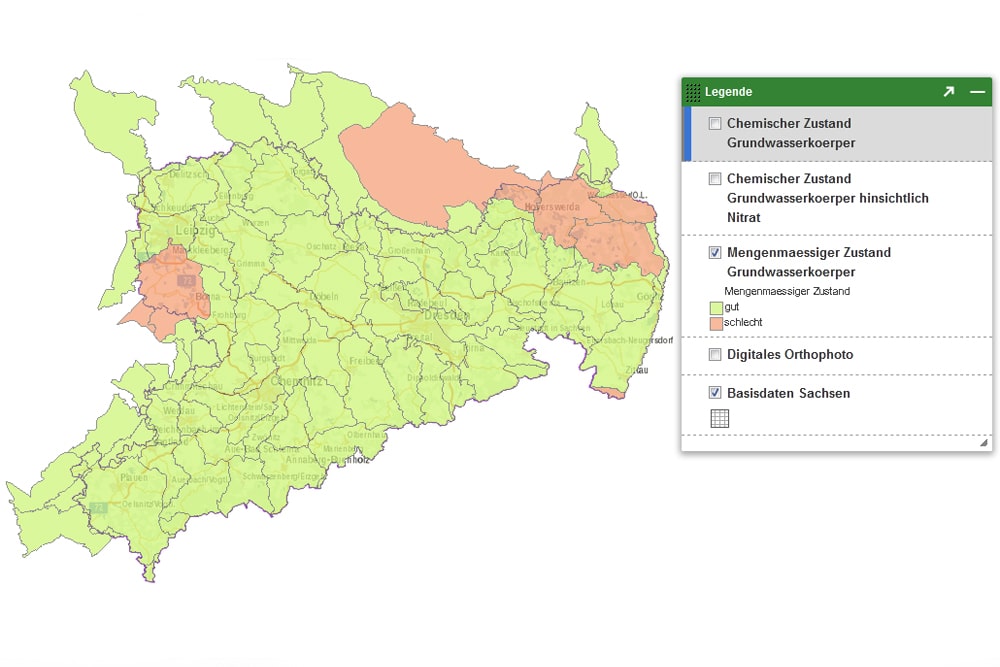Screen dimensions: 1000x667
Task: Enable the Digitales Orthophoto checkbox
Action: point(715,355)
